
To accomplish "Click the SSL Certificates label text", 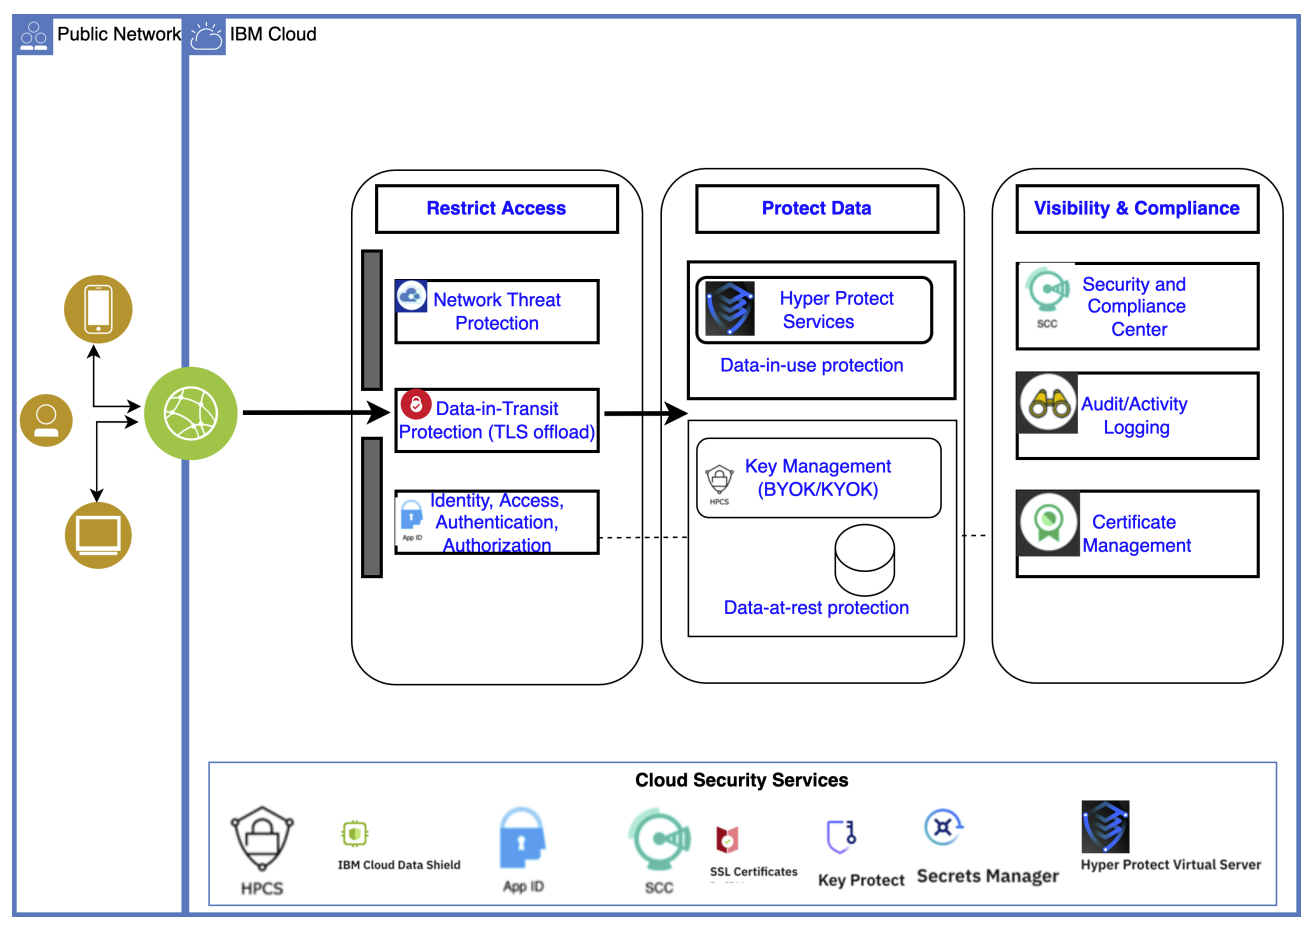I will [754, 872].
